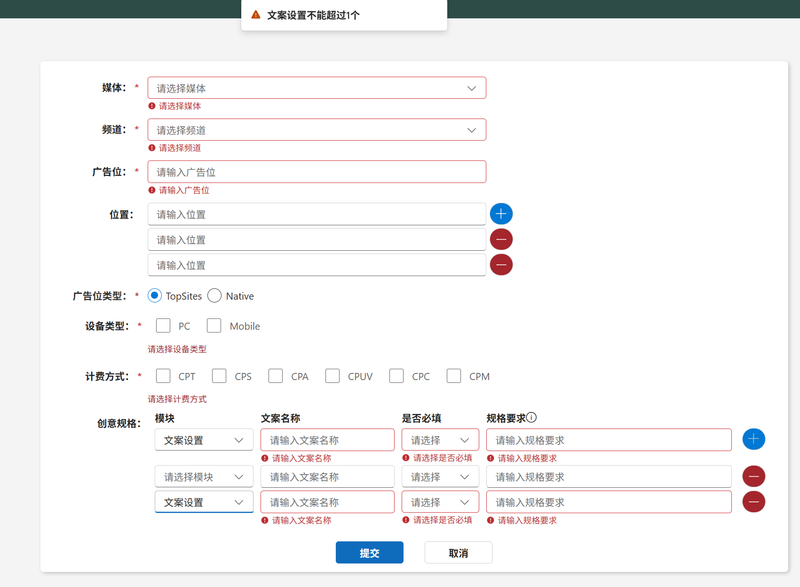Screen dimensions: 800x587
Task: Click warning icon in the top alert
Action: 256,15
